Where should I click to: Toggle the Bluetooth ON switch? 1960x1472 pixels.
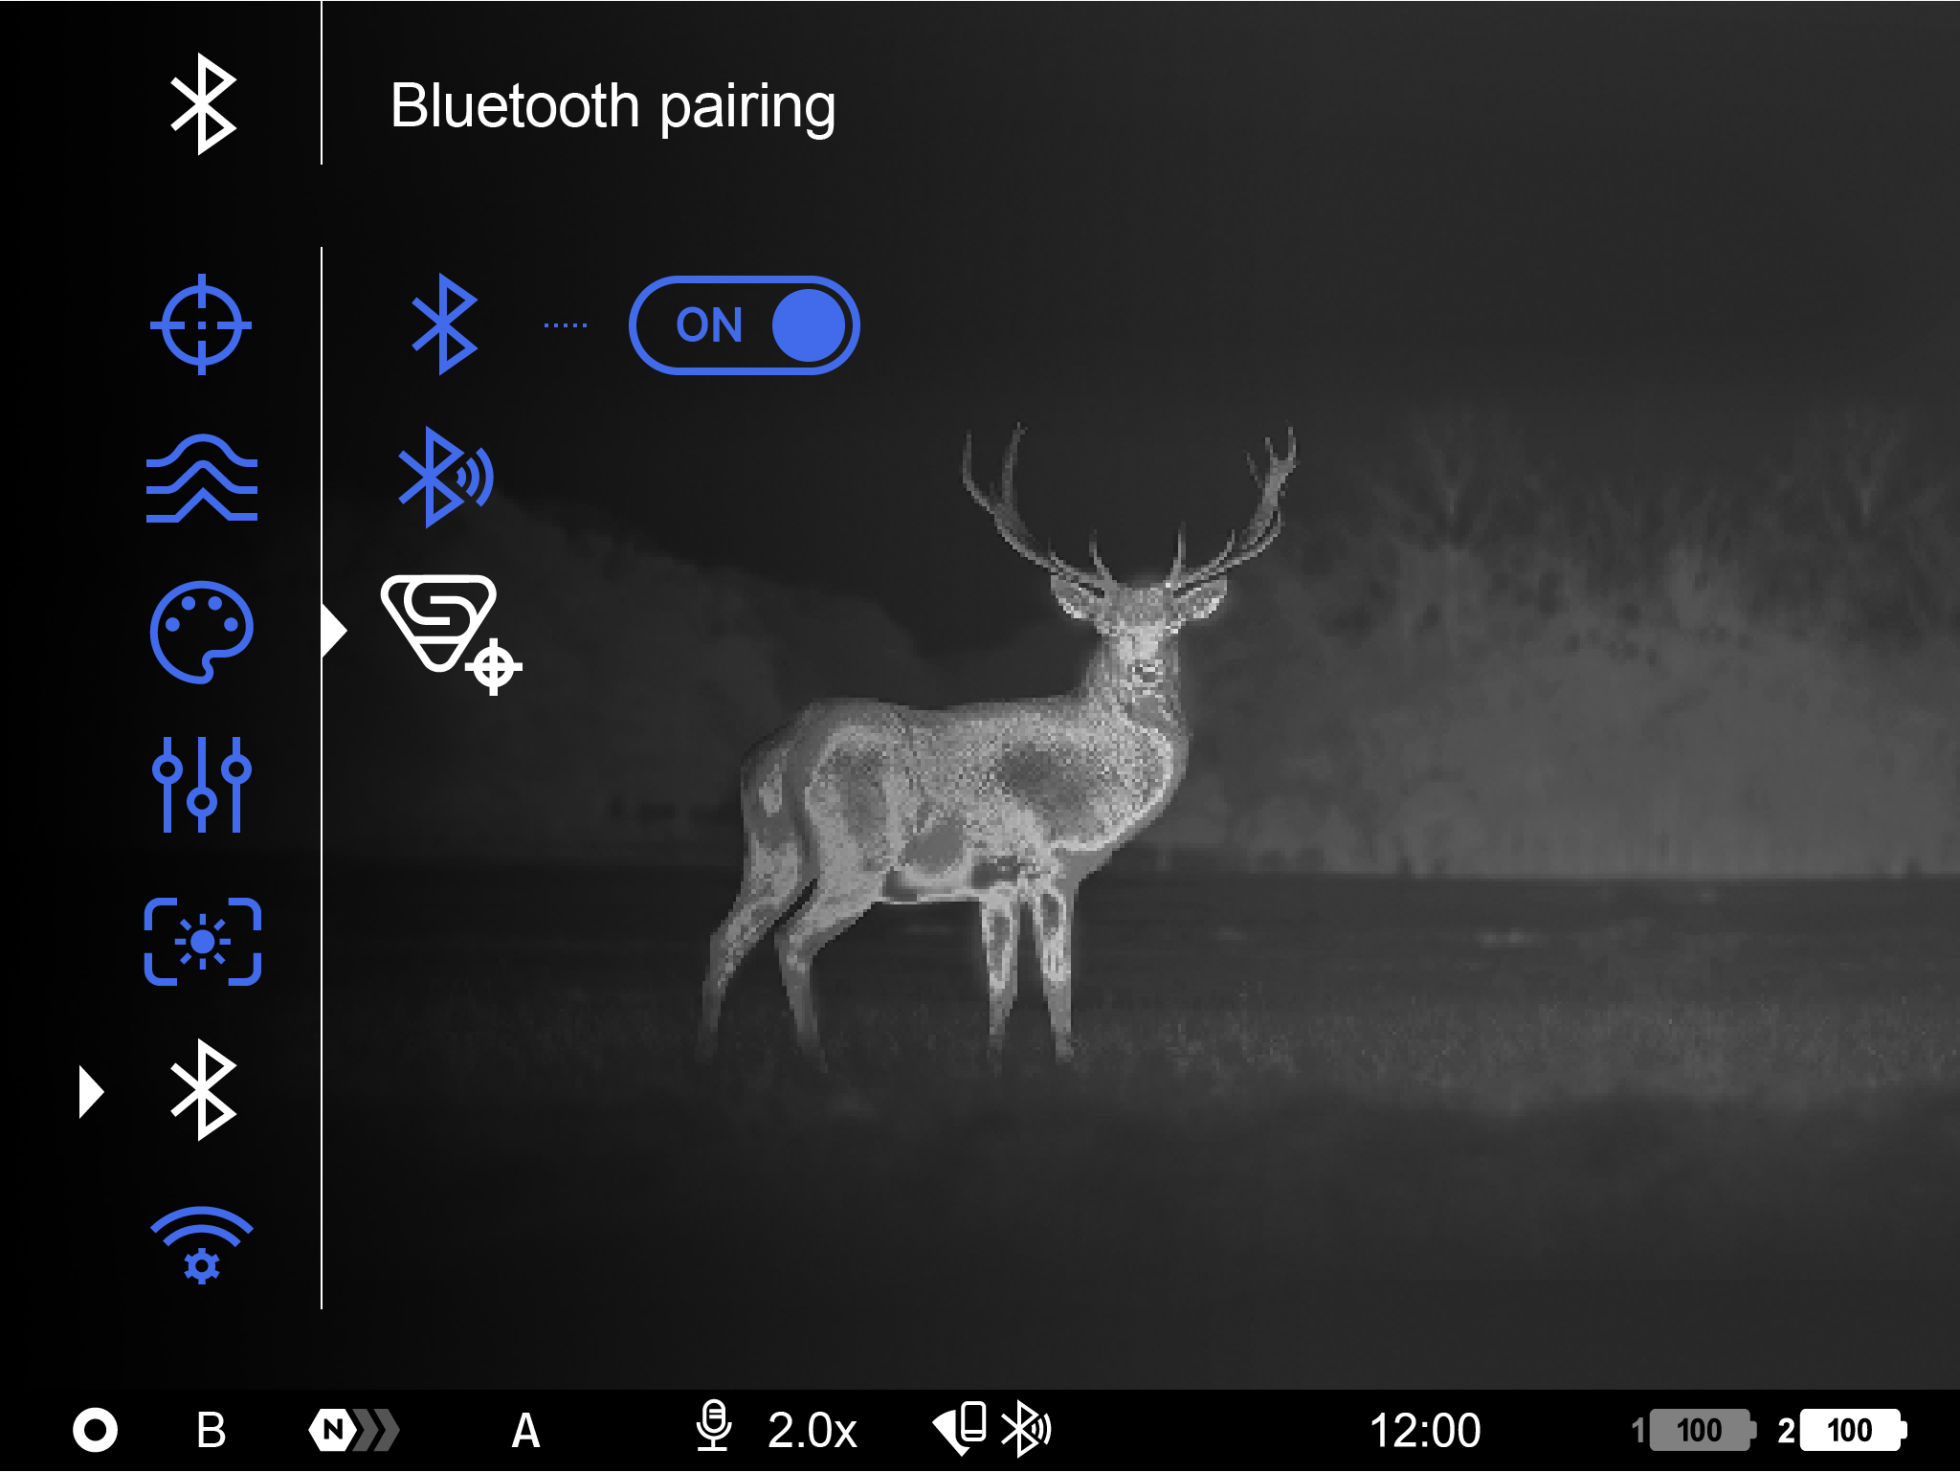click(x=744, y=325)
